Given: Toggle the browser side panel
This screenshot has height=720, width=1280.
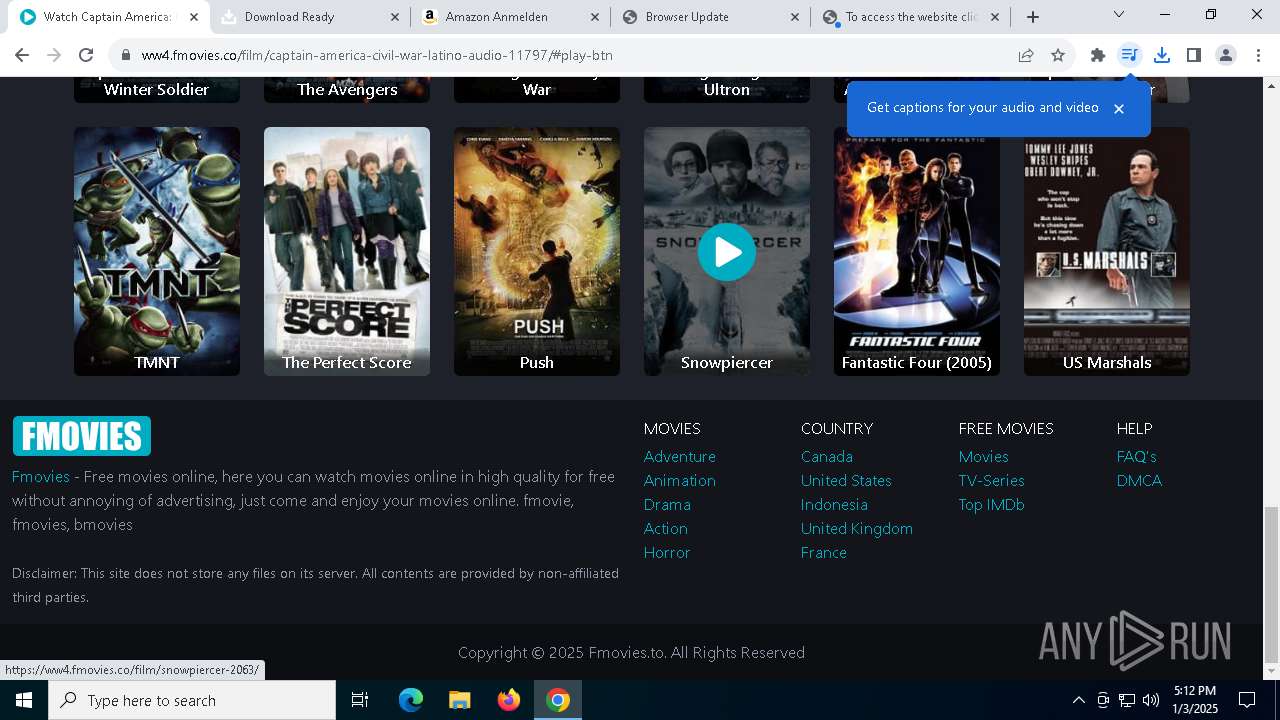Looking at the screenshot, I should tap(1194, 55).
